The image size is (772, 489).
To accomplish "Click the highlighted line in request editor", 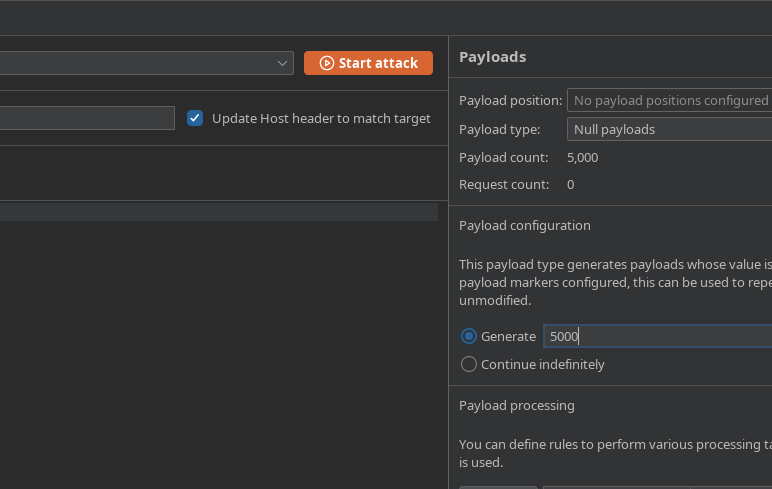I will click(218, 212).
